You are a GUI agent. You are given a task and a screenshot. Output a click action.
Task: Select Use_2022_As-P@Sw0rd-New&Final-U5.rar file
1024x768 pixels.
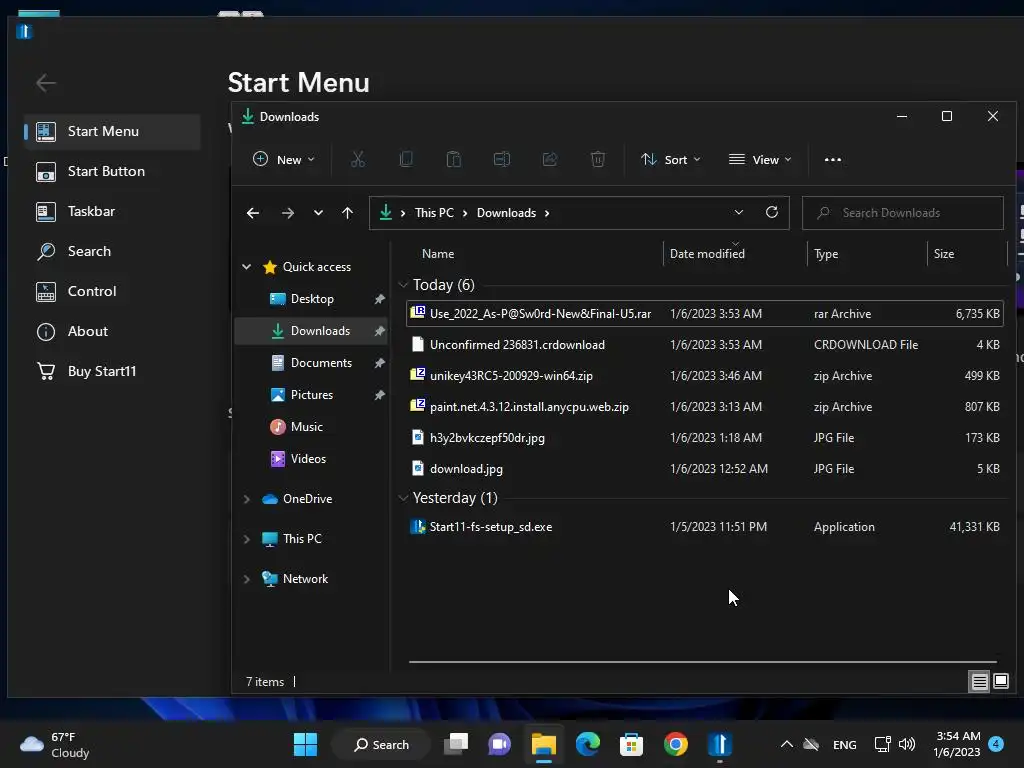[x=705, y=313]
